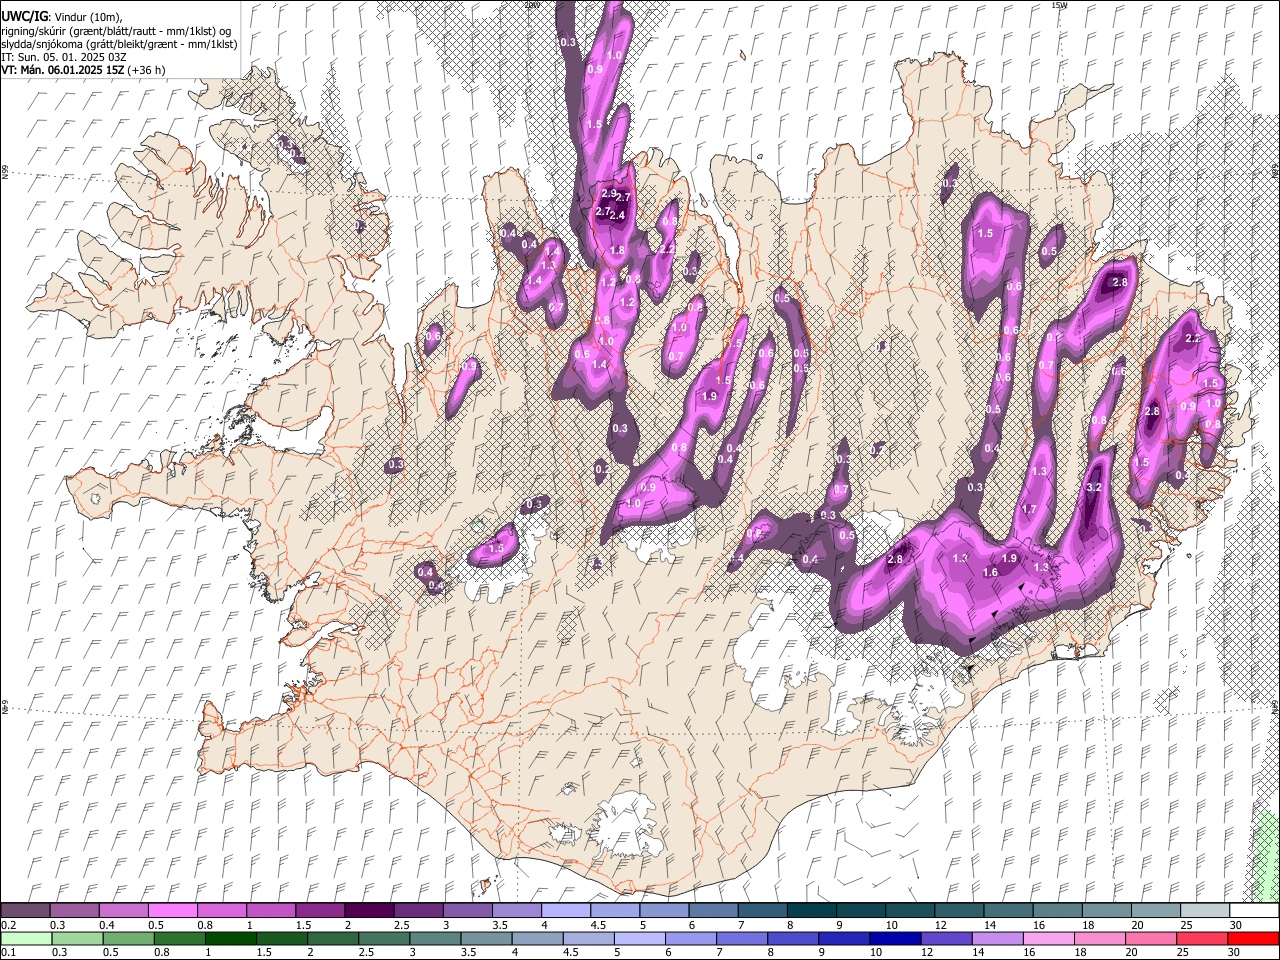Pick the darkest green 1 swatch in lower legend

231,939
